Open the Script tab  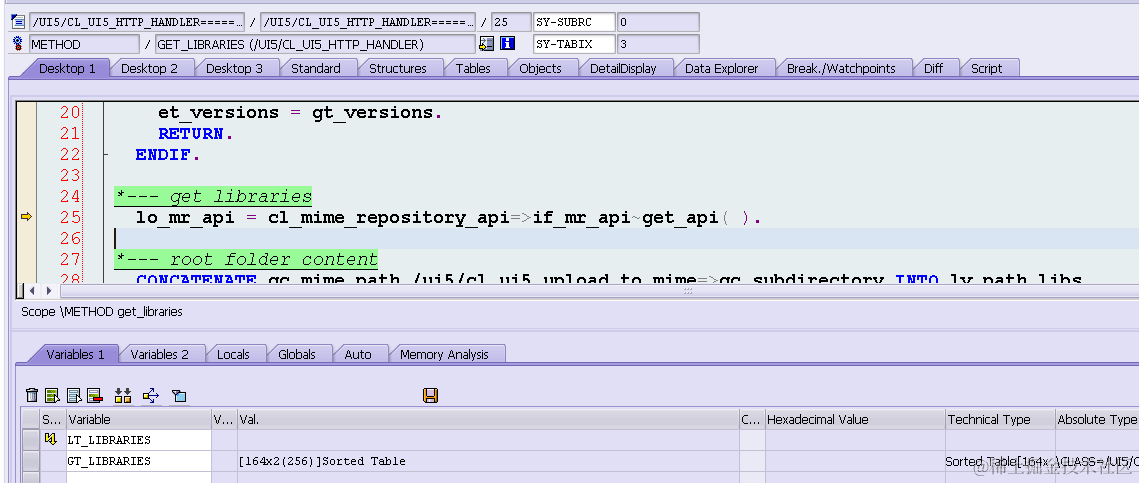(x=986, y=68)
